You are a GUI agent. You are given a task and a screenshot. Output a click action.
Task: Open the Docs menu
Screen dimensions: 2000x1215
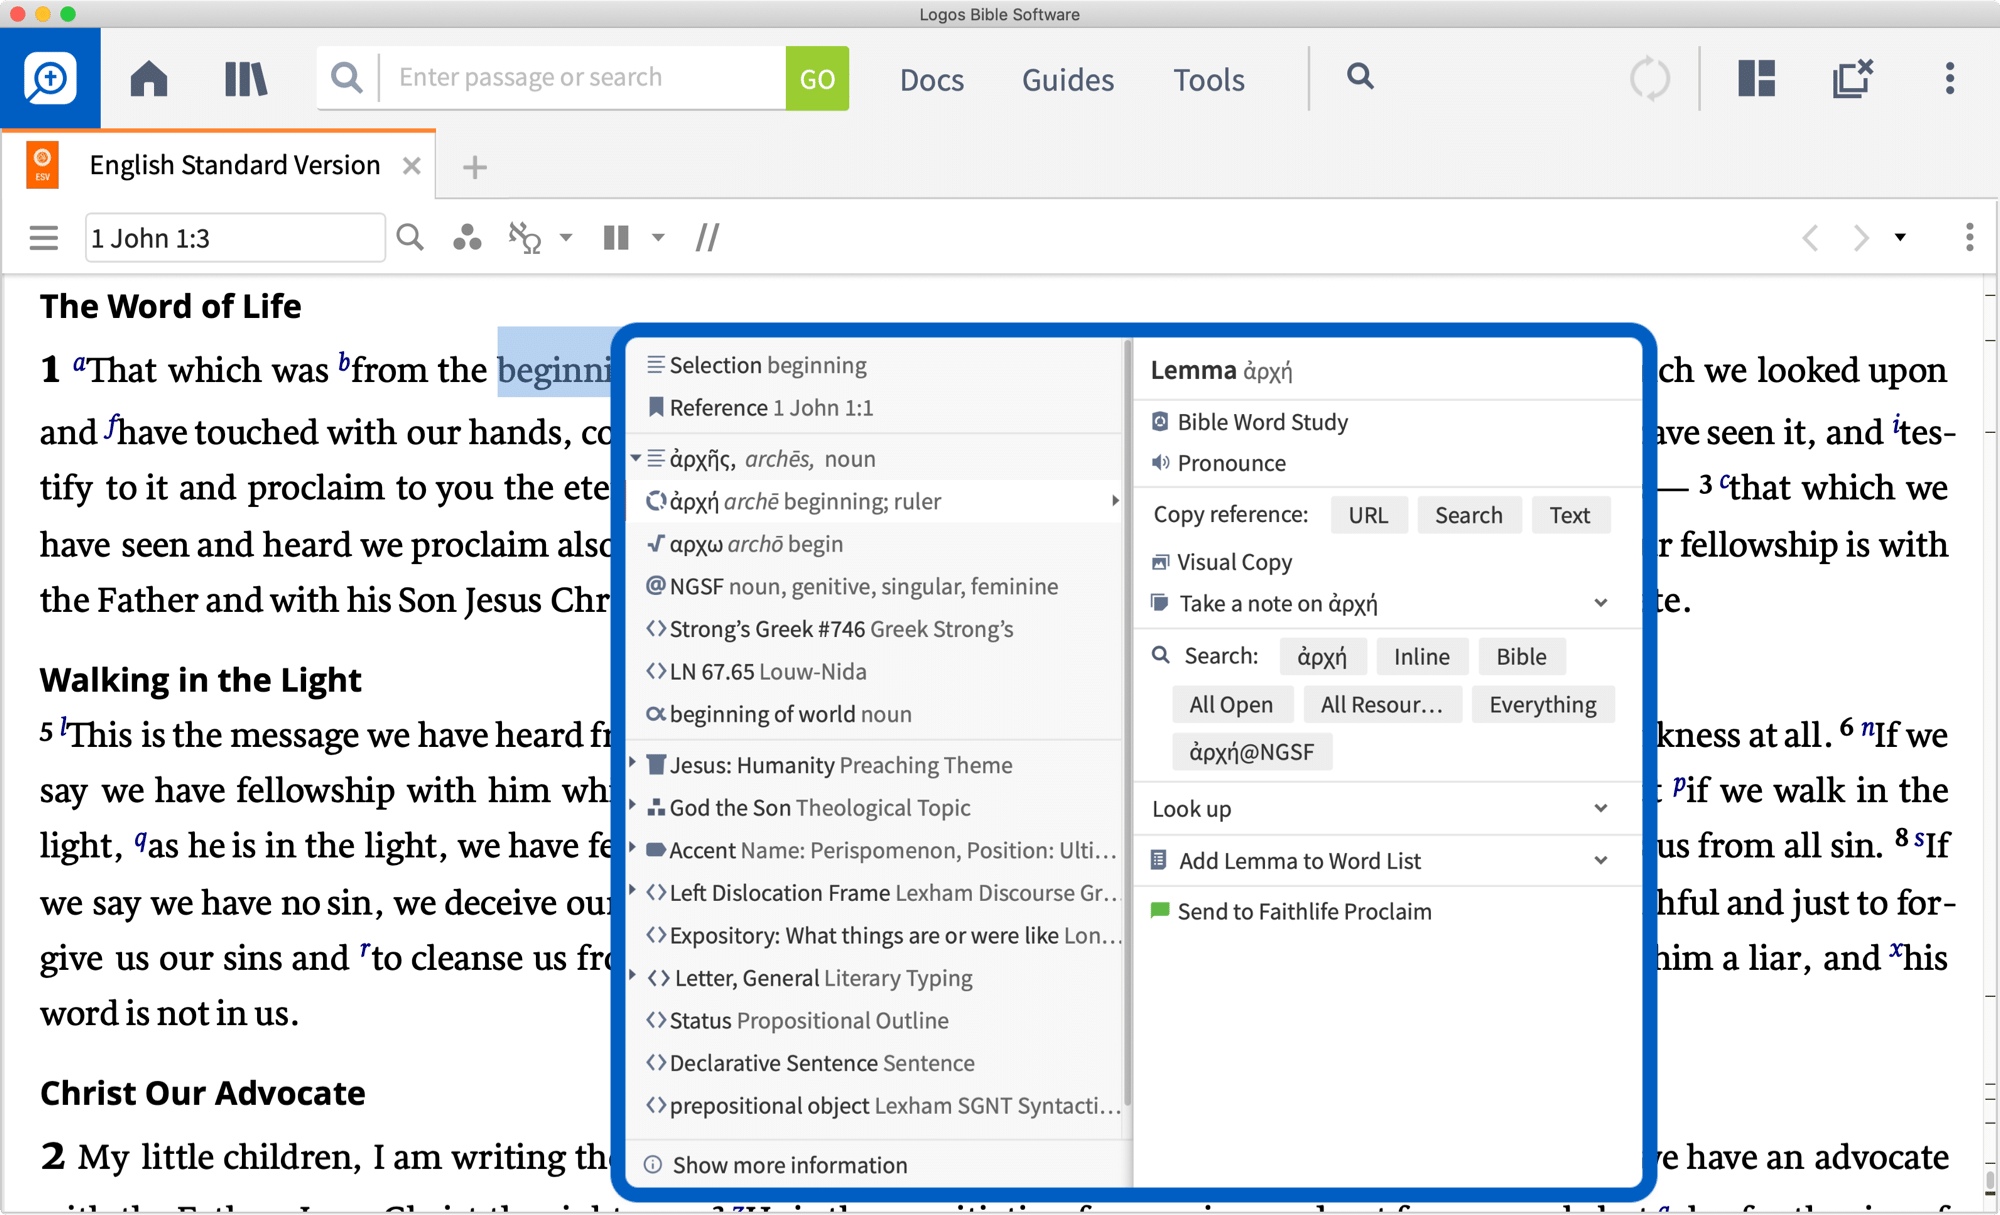point(932,79)
